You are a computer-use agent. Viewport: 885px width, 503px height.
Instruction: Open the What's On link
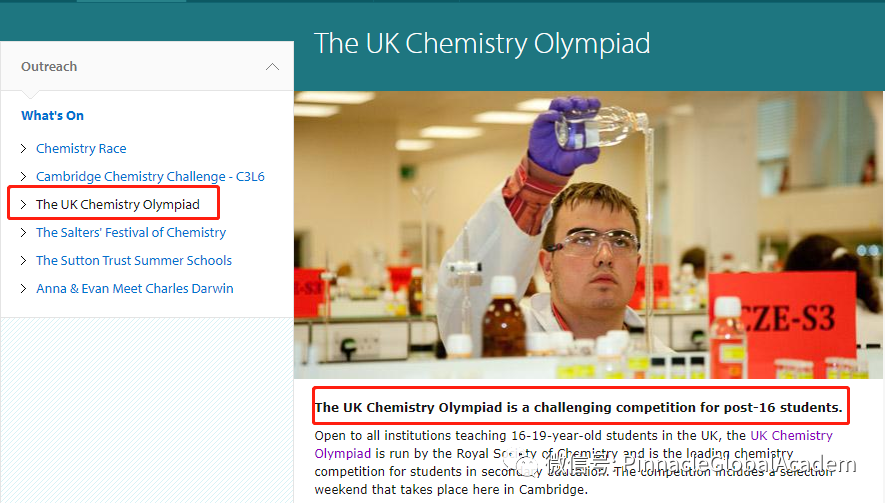(53, 116)
